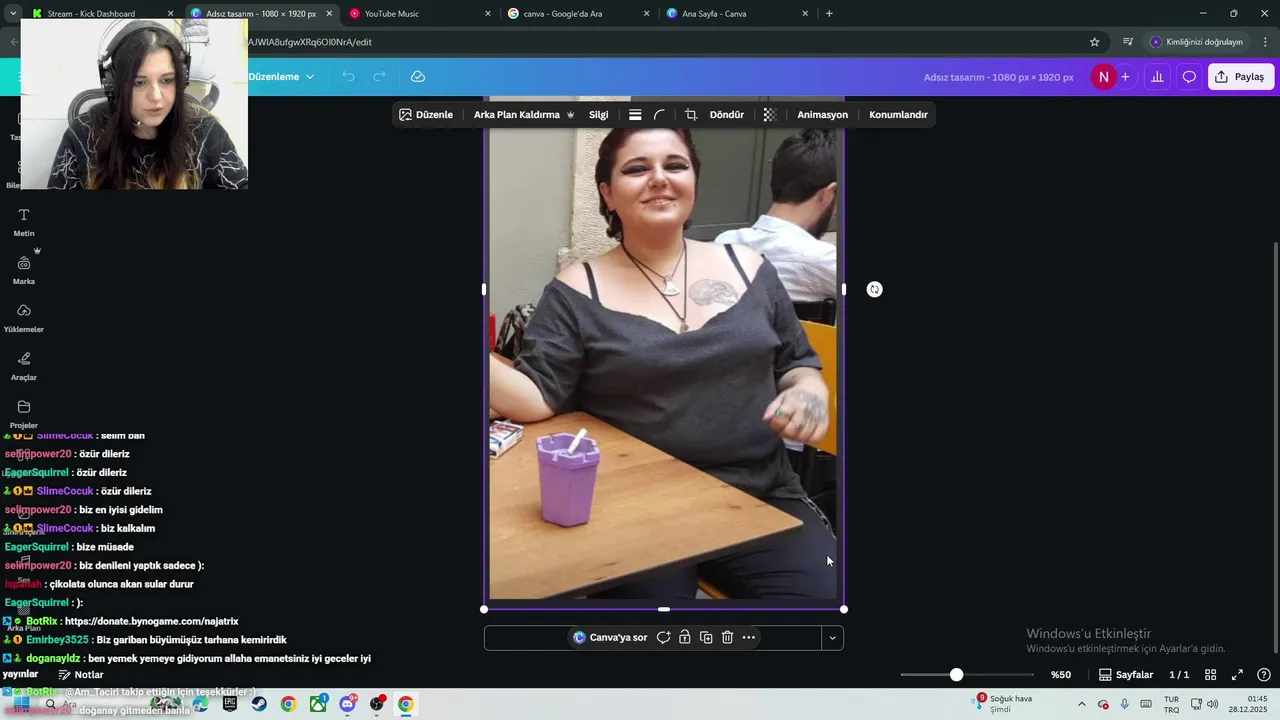Open Steam from the taskbar
The image size is (1280, 720).
[259, 704]
